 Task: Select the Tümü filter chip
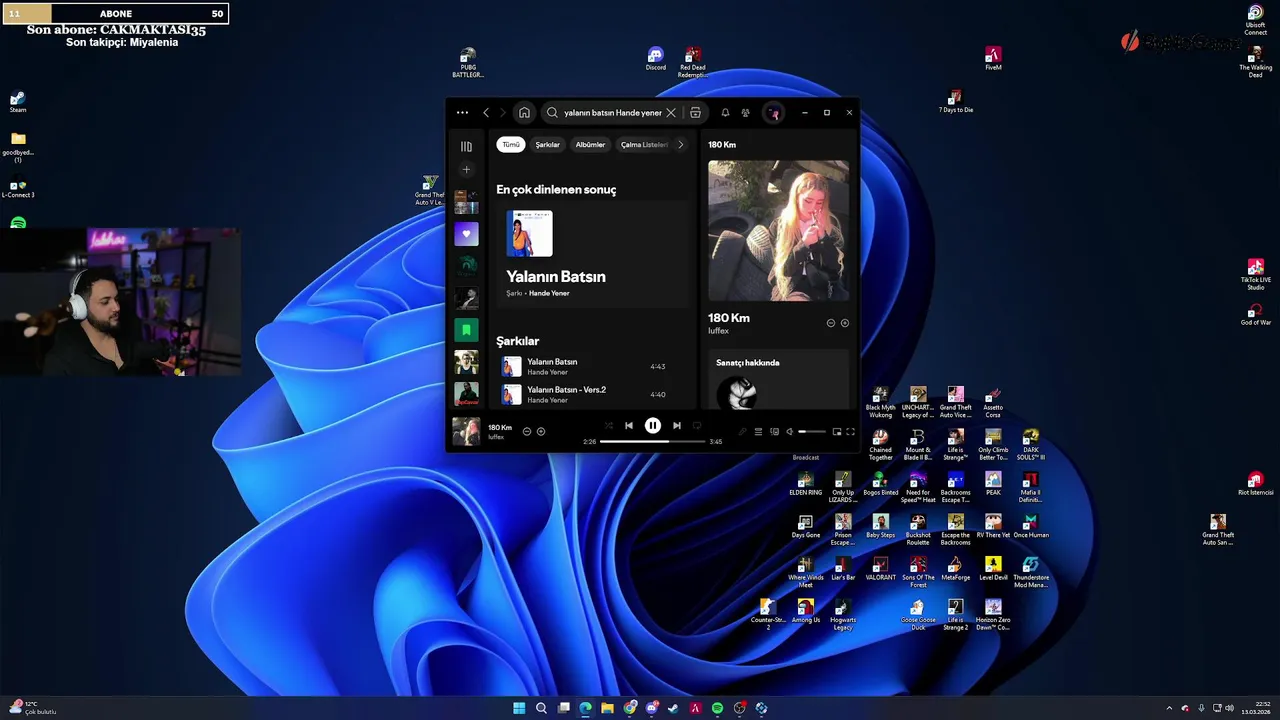click(511, 145)
